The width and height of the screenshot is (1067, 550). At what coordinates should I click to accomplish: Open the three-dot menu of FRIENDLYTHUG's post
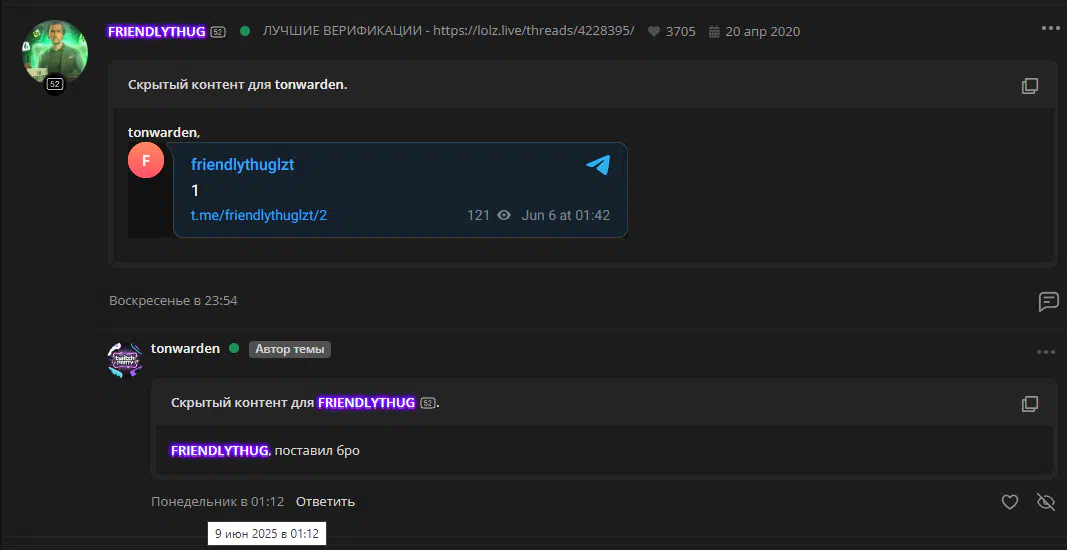tap(1051, 28)
